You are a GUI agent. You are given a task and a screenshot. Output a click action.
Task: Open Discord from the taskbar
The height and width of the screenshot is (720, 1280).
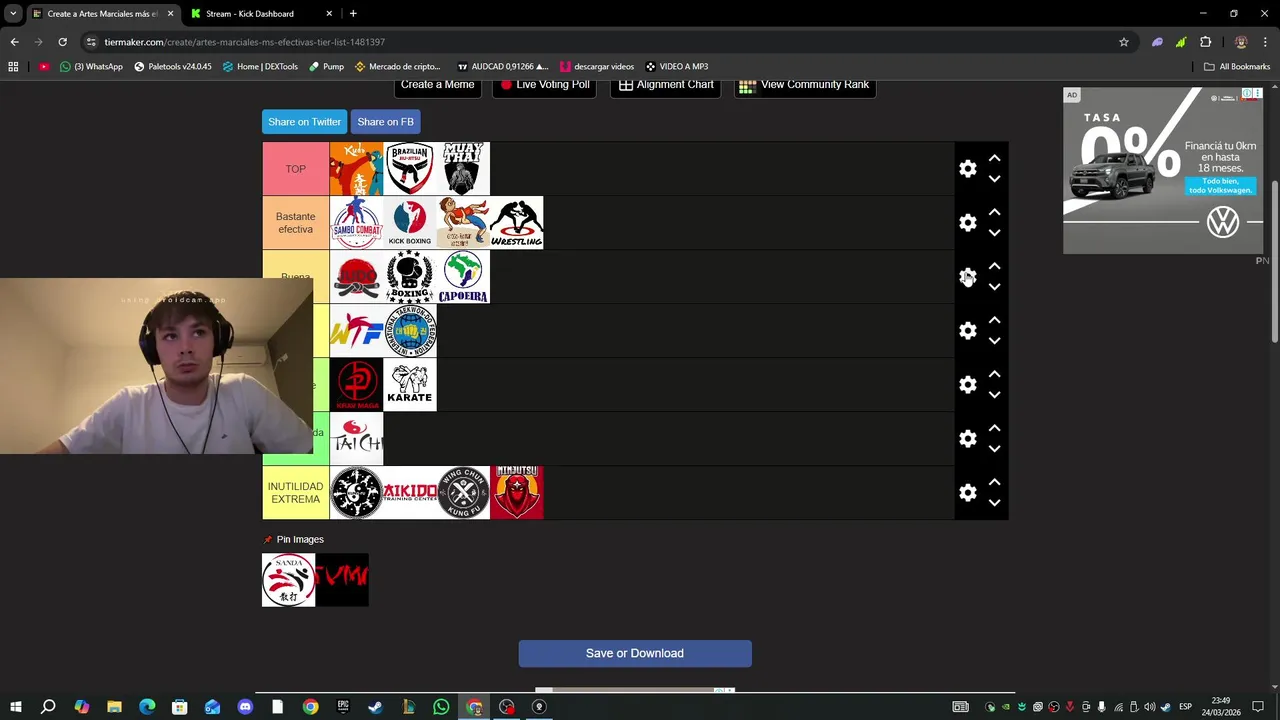tap(245, 707)
